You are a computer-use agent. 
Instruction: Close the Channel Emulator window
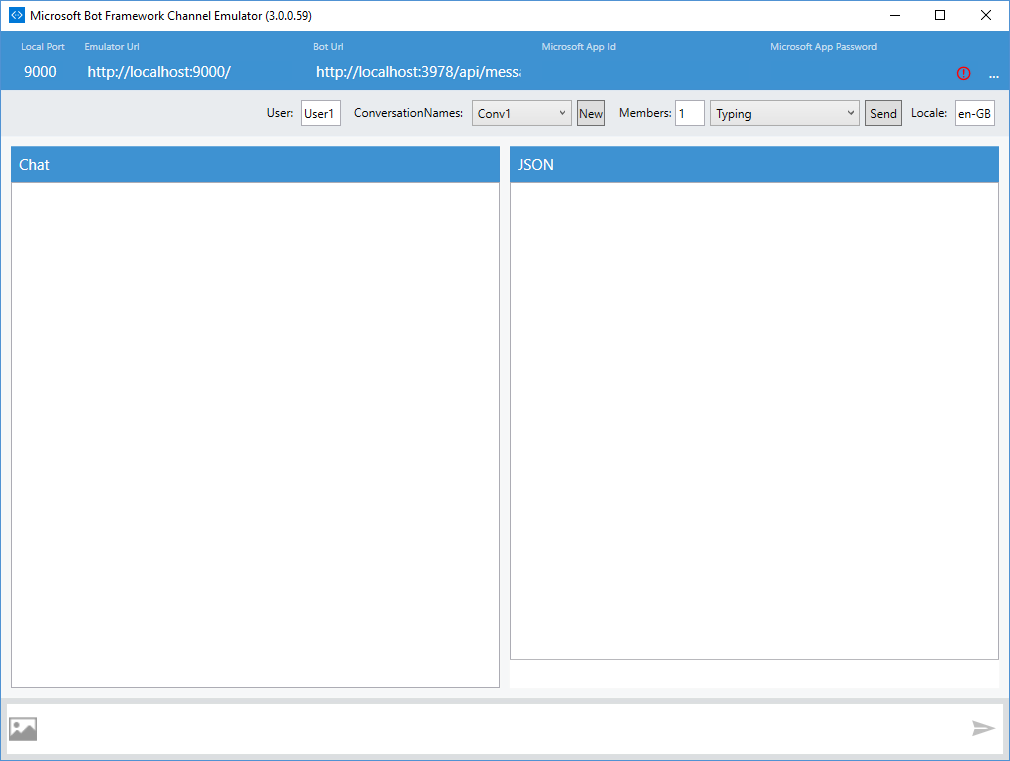coord(986,15)
